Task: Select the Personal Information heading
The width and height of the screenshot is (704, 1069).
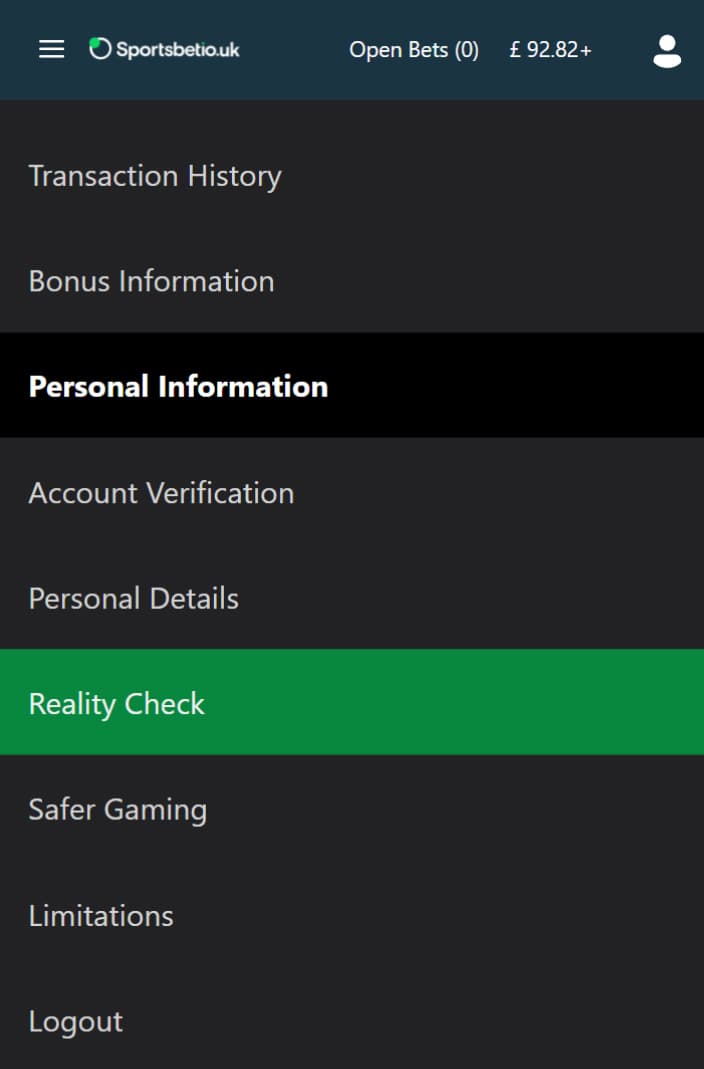Action: pyautogui.click(x=179, y=387)
